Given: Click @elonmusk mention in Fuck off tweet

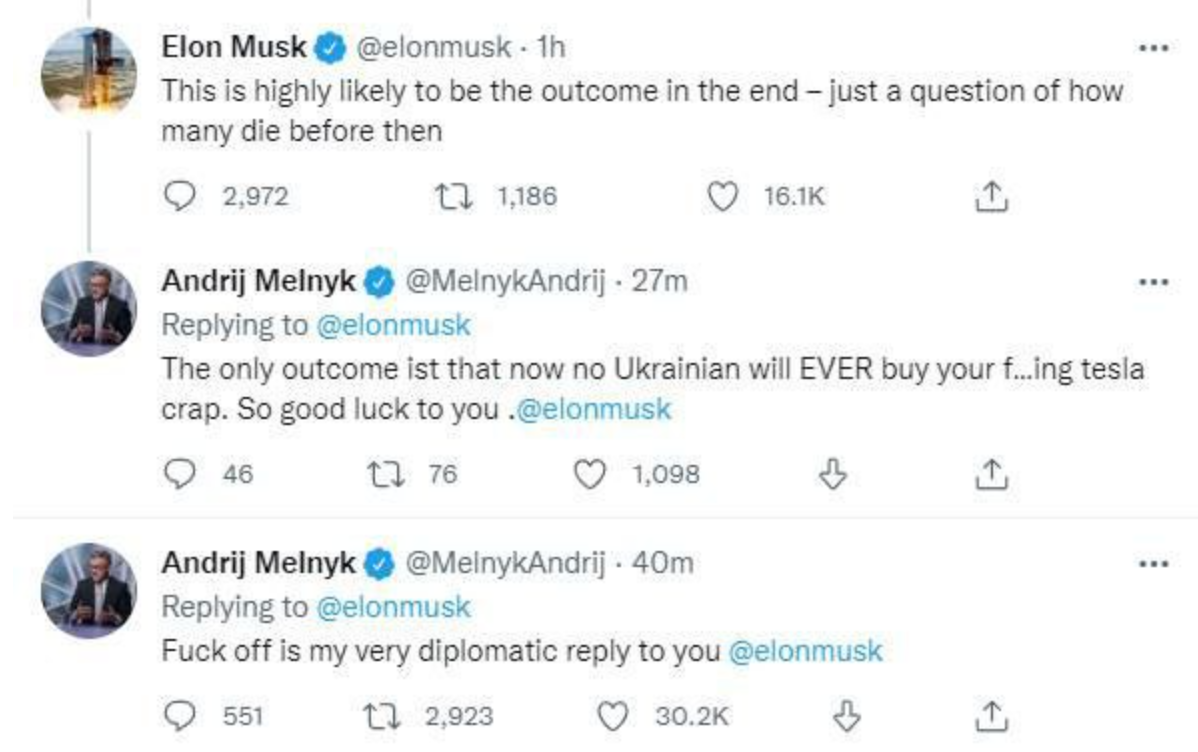Looking at the screenshot, I should pos(805,651).
